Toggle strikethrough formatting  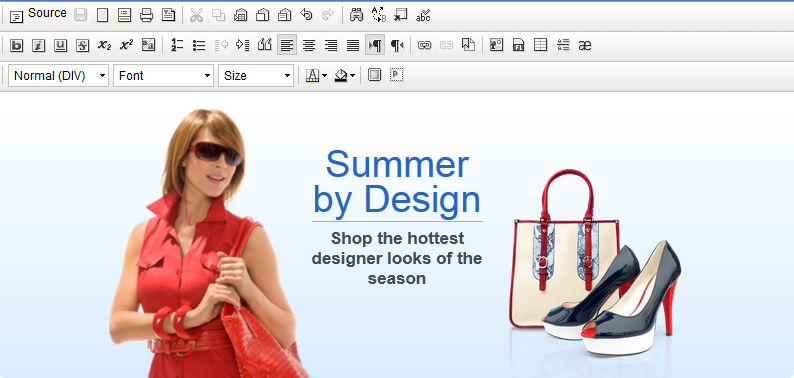(x=83, y=45)
